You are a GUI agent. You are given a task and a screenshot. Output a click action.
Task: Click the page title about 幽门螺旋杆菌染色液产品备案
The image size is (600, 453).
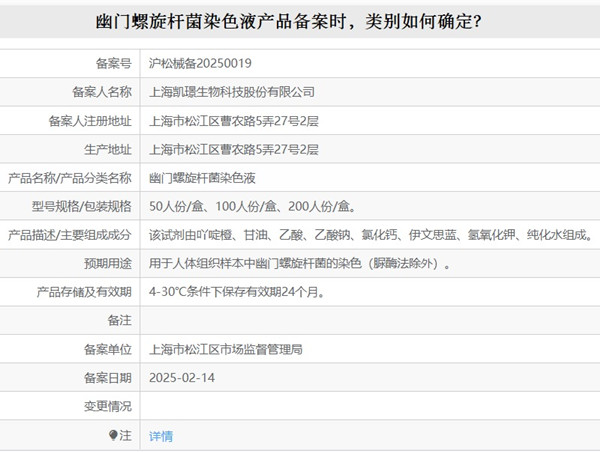(x=288, y=21)
